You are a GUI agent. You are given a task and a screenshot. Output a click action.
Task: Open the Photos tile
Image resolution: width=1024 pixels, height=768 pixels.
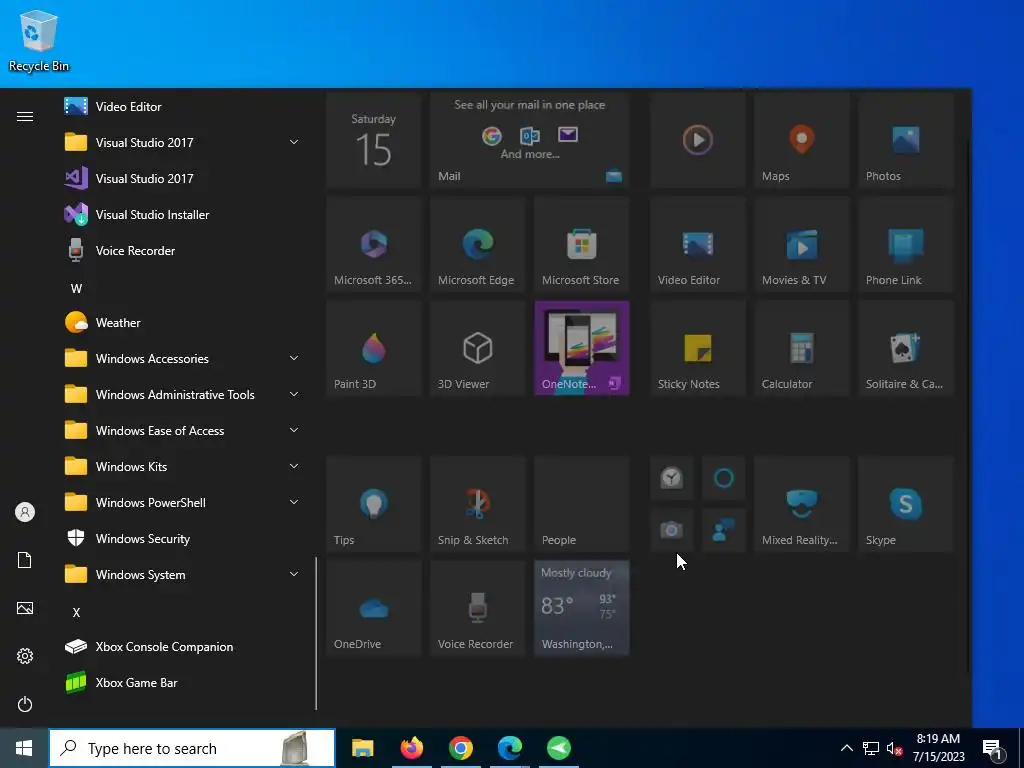[x=906, y=140]
